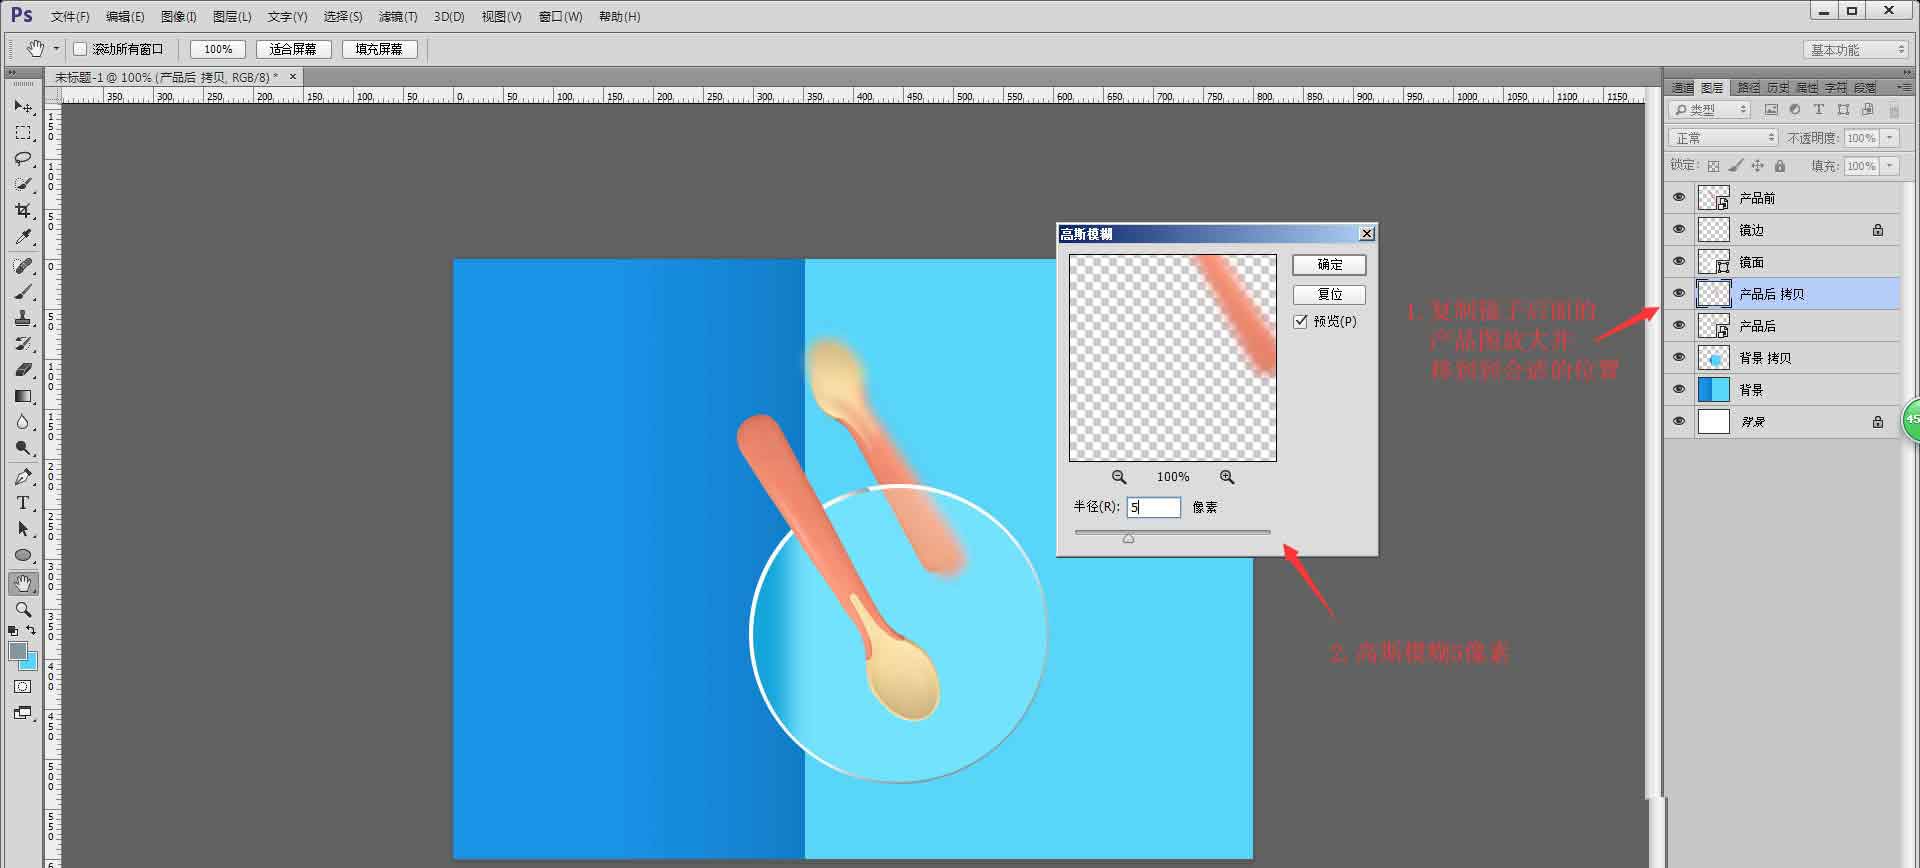
Task: Select the Gradient tool
Action: point(23,396)
